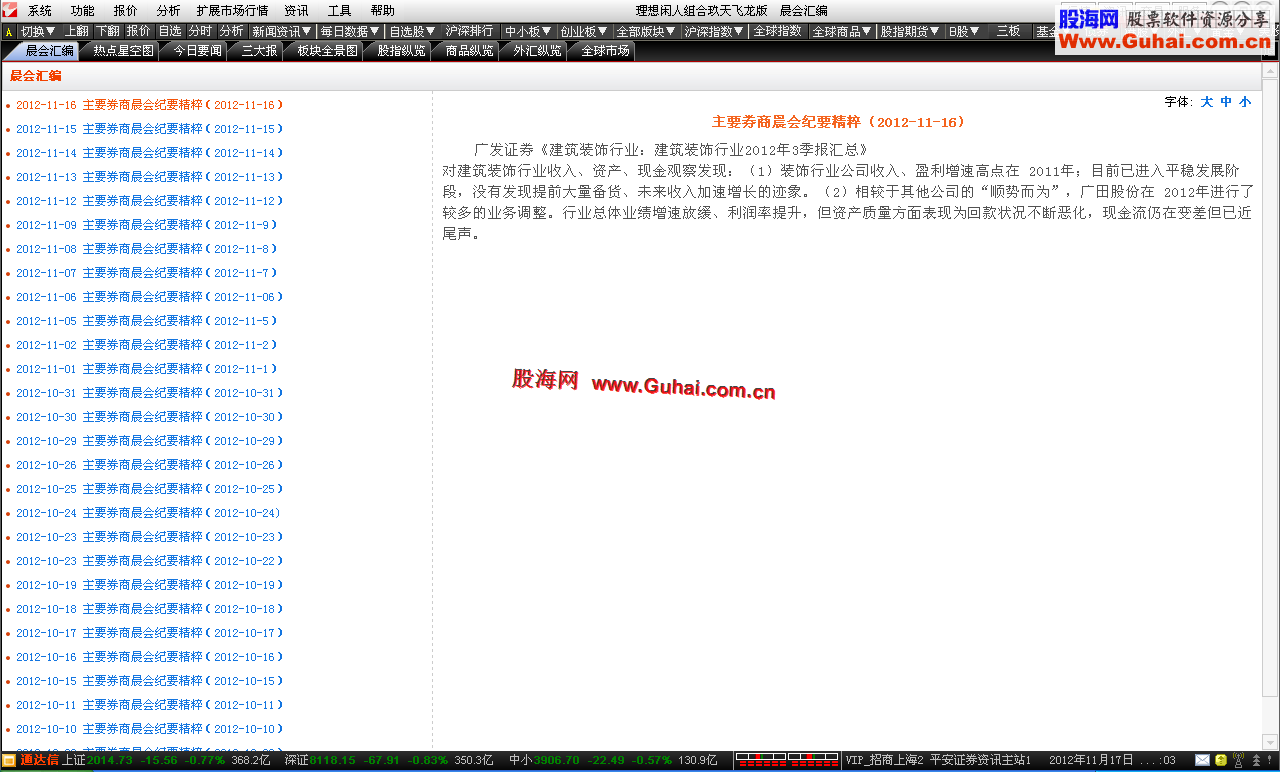Screen dimensions: 1280x772
Task: Select the 晨会汇编 tab
Action: 47,50
